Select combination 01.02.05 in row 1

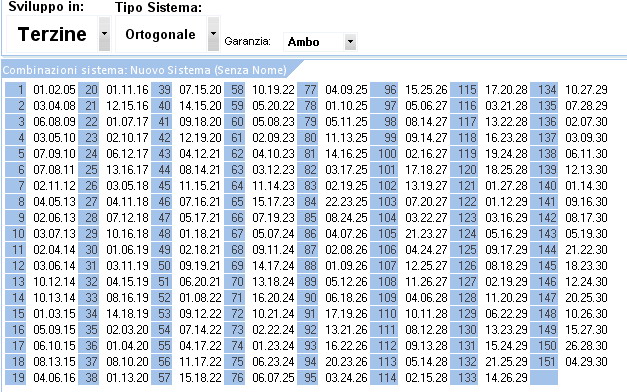[x=54, y=90]
